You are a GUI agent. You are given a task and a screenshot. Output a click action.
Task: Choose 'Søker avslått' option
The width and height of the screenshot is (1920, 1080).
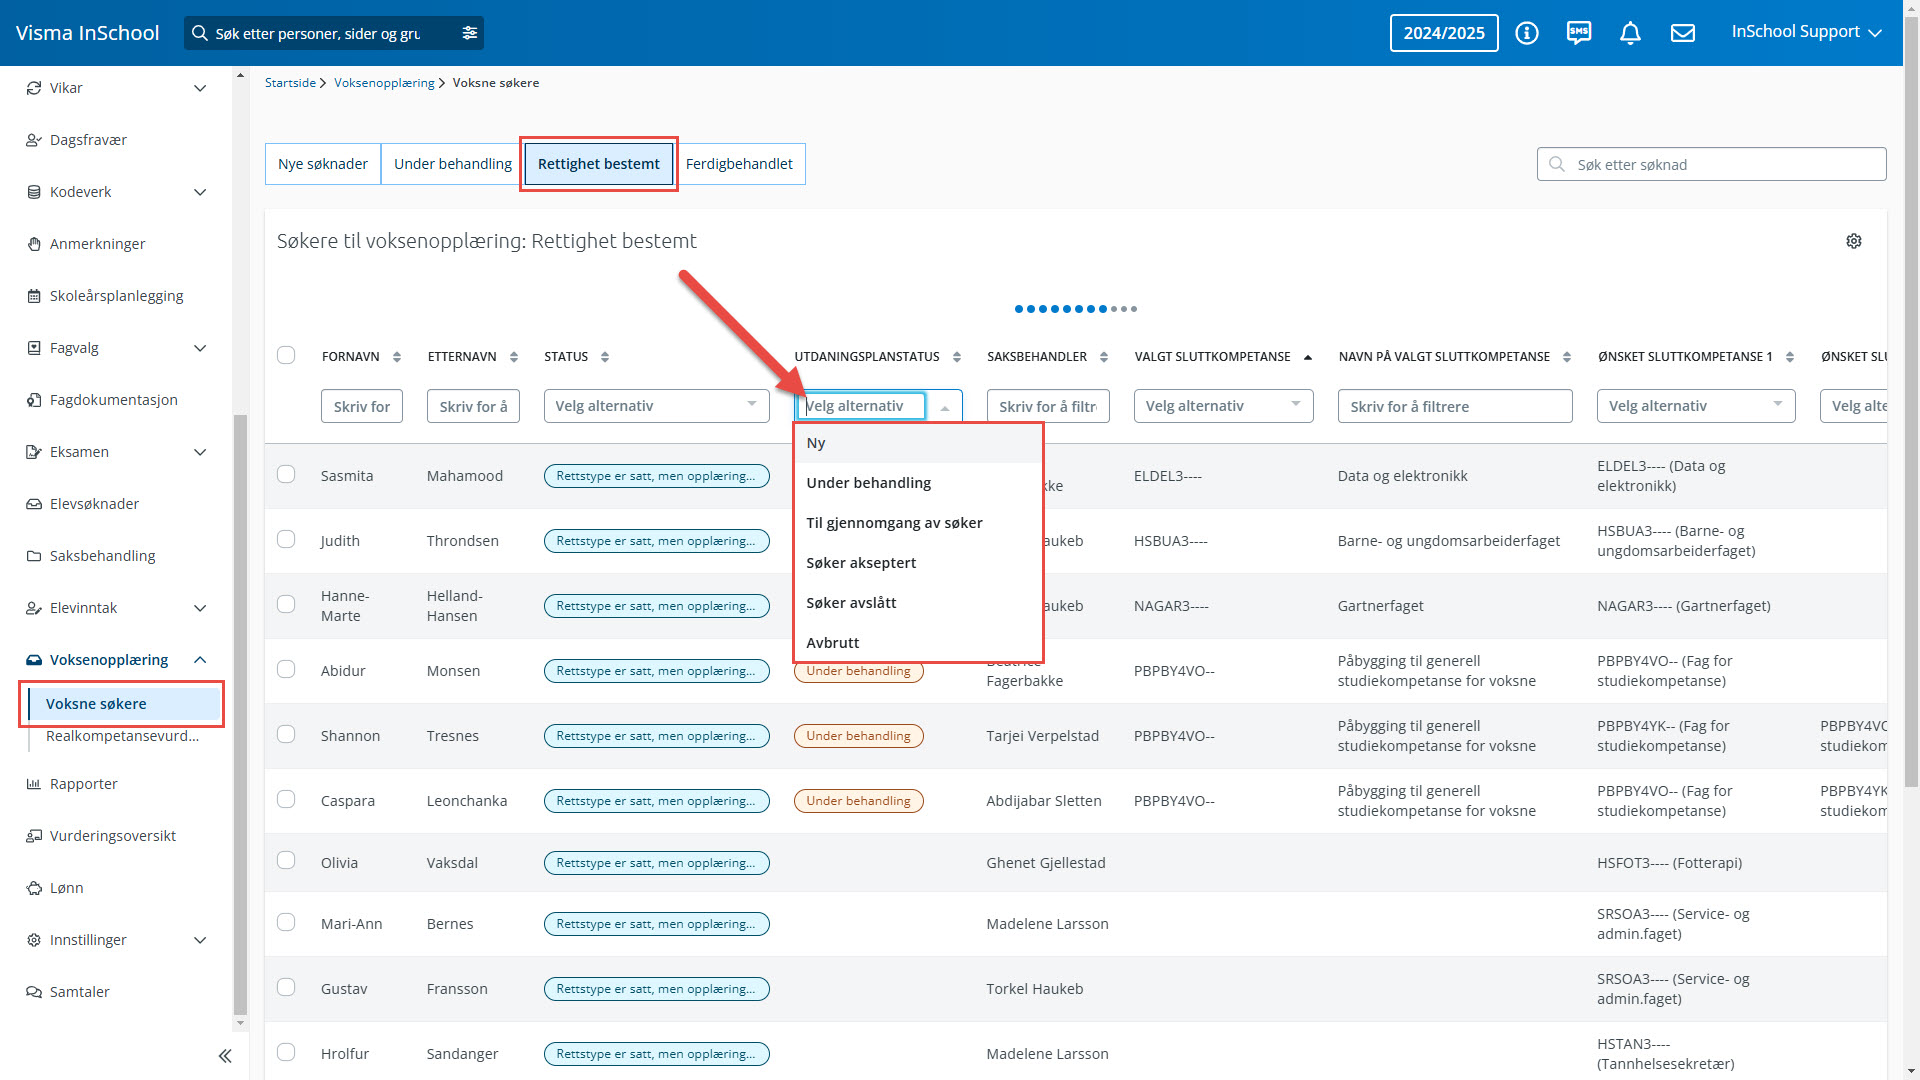[x=918, y=603]
